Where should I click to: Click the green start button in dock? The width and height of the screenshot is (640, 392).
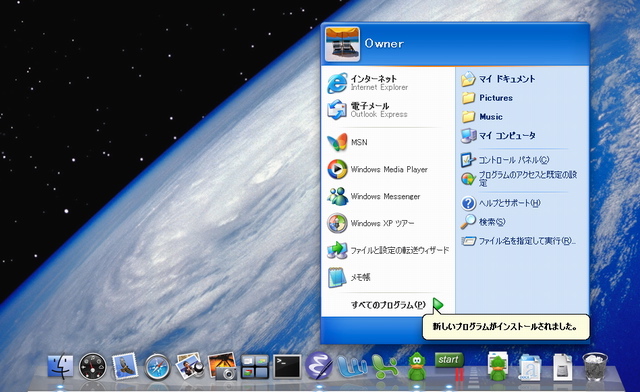coord(449,360)
